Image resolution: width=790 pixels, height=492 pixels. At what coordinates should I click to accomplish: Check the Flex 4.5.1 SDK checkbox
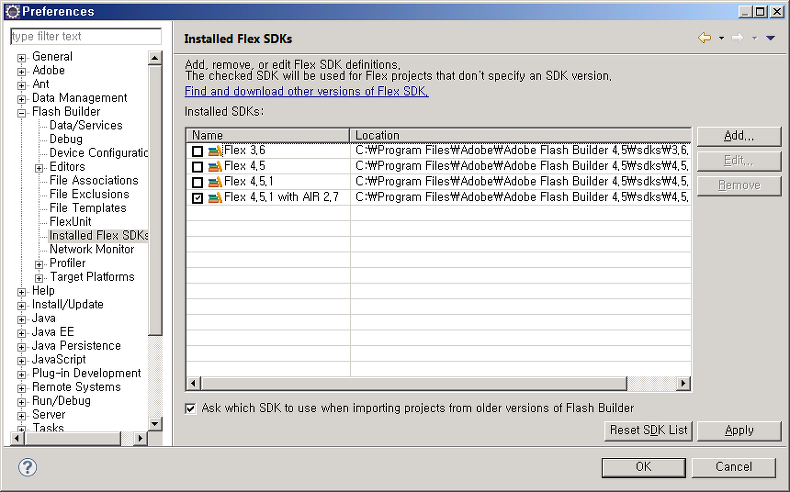(198, 182)
